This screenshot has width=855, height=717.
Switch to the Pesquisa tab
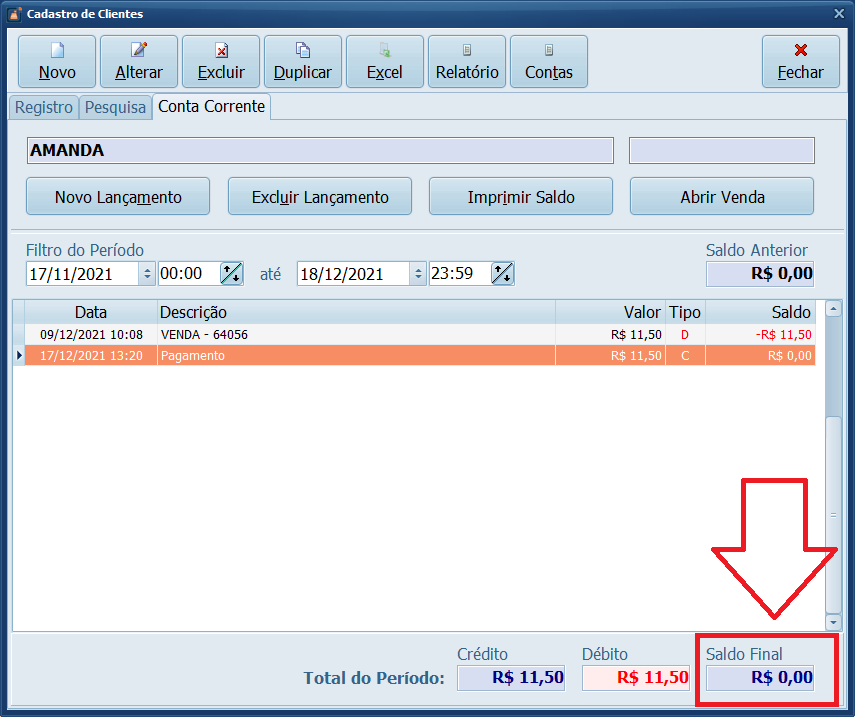[x=115, y=107]
